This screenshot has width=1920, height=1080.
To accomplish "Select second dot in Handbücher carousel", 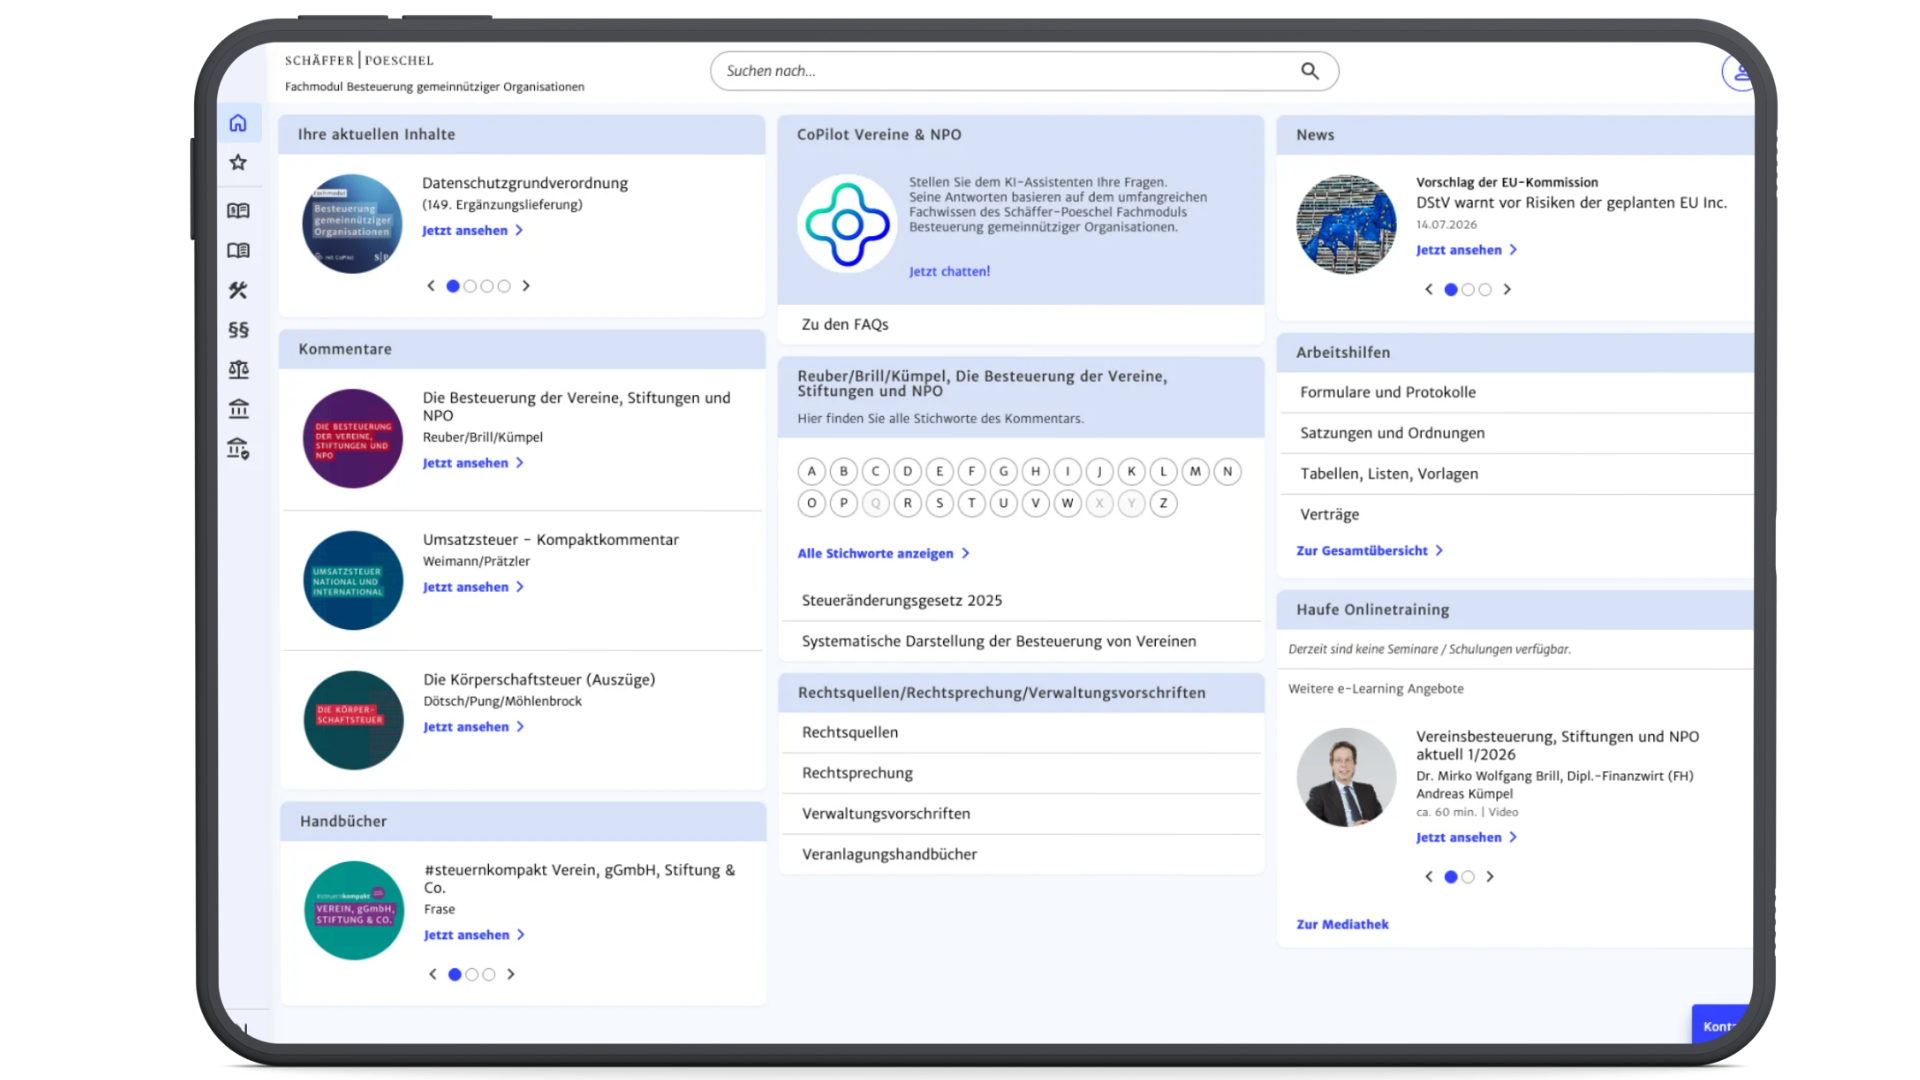I will point(472,975).
